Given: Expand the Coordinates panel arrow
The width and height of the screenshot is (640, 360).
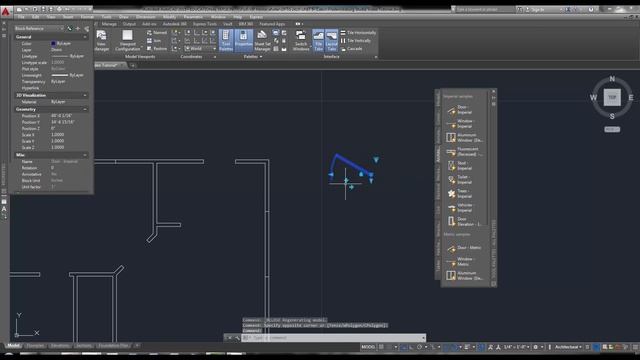Looking at the screenshot, I should click(215, 57).
